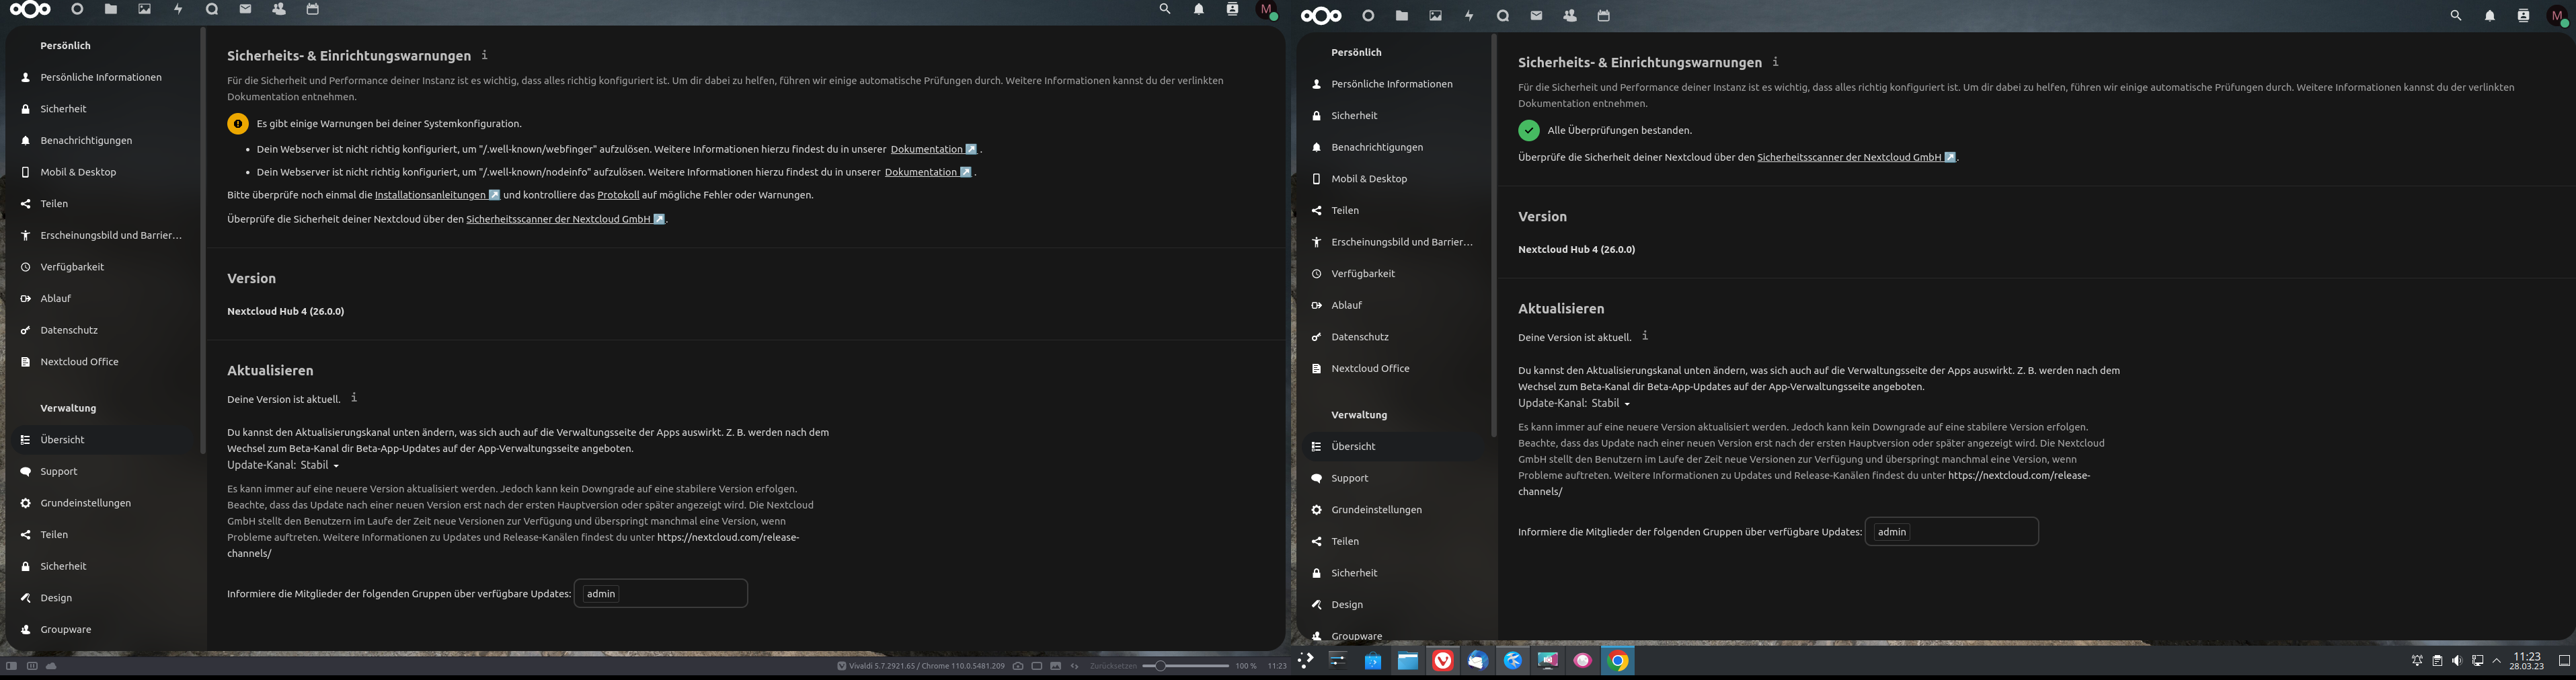Screen dimensions: 2576x680
Task: Switch to Vivaldi browser in taskbar
Action: coord(1442,661)
